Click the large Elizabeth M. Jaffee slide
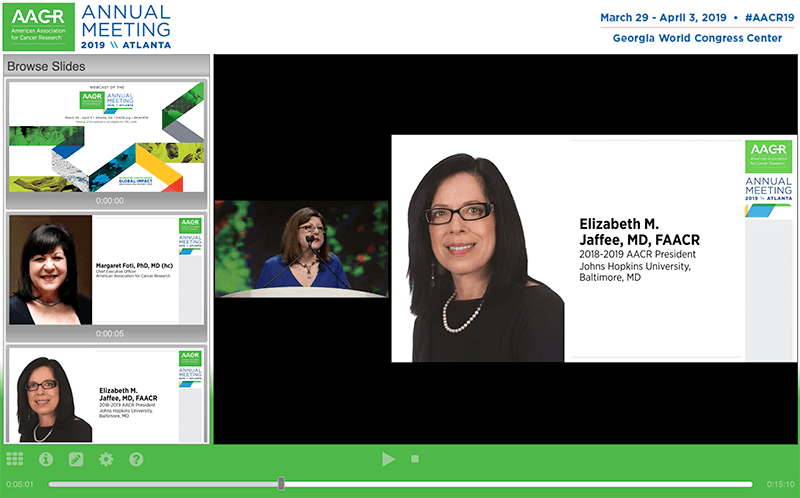 (x=594, y=248)
